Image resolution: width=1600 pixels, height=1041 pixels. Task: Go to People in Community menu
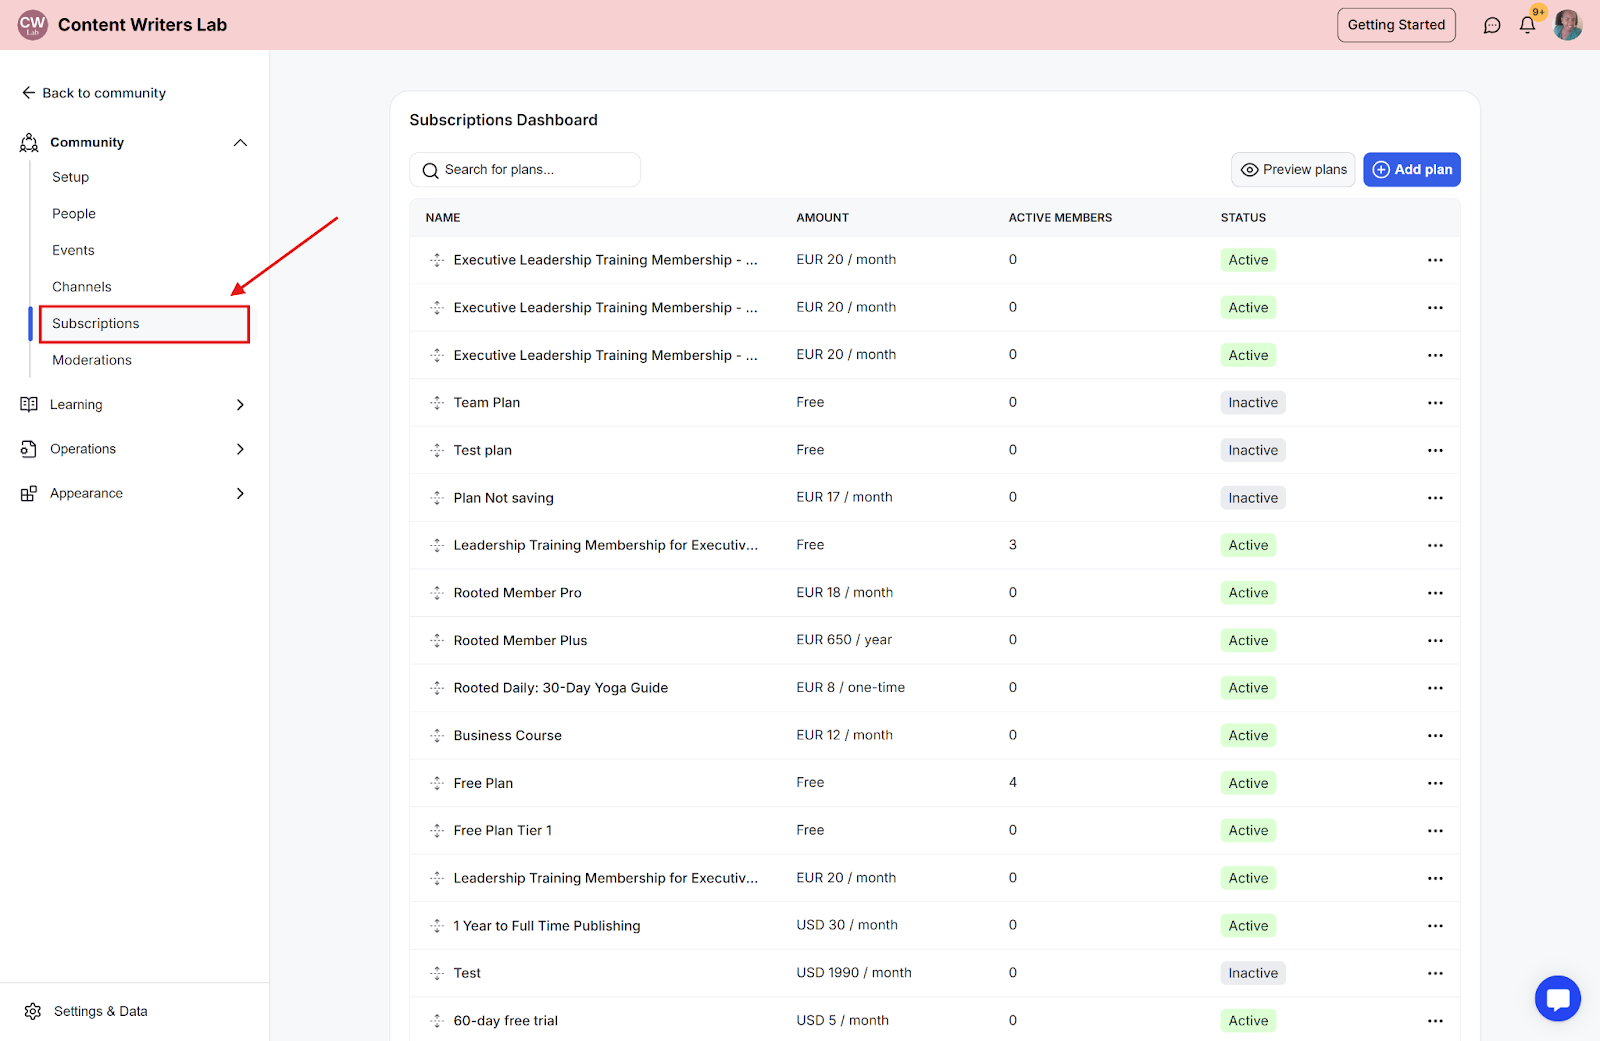click(x=74, y=214)
